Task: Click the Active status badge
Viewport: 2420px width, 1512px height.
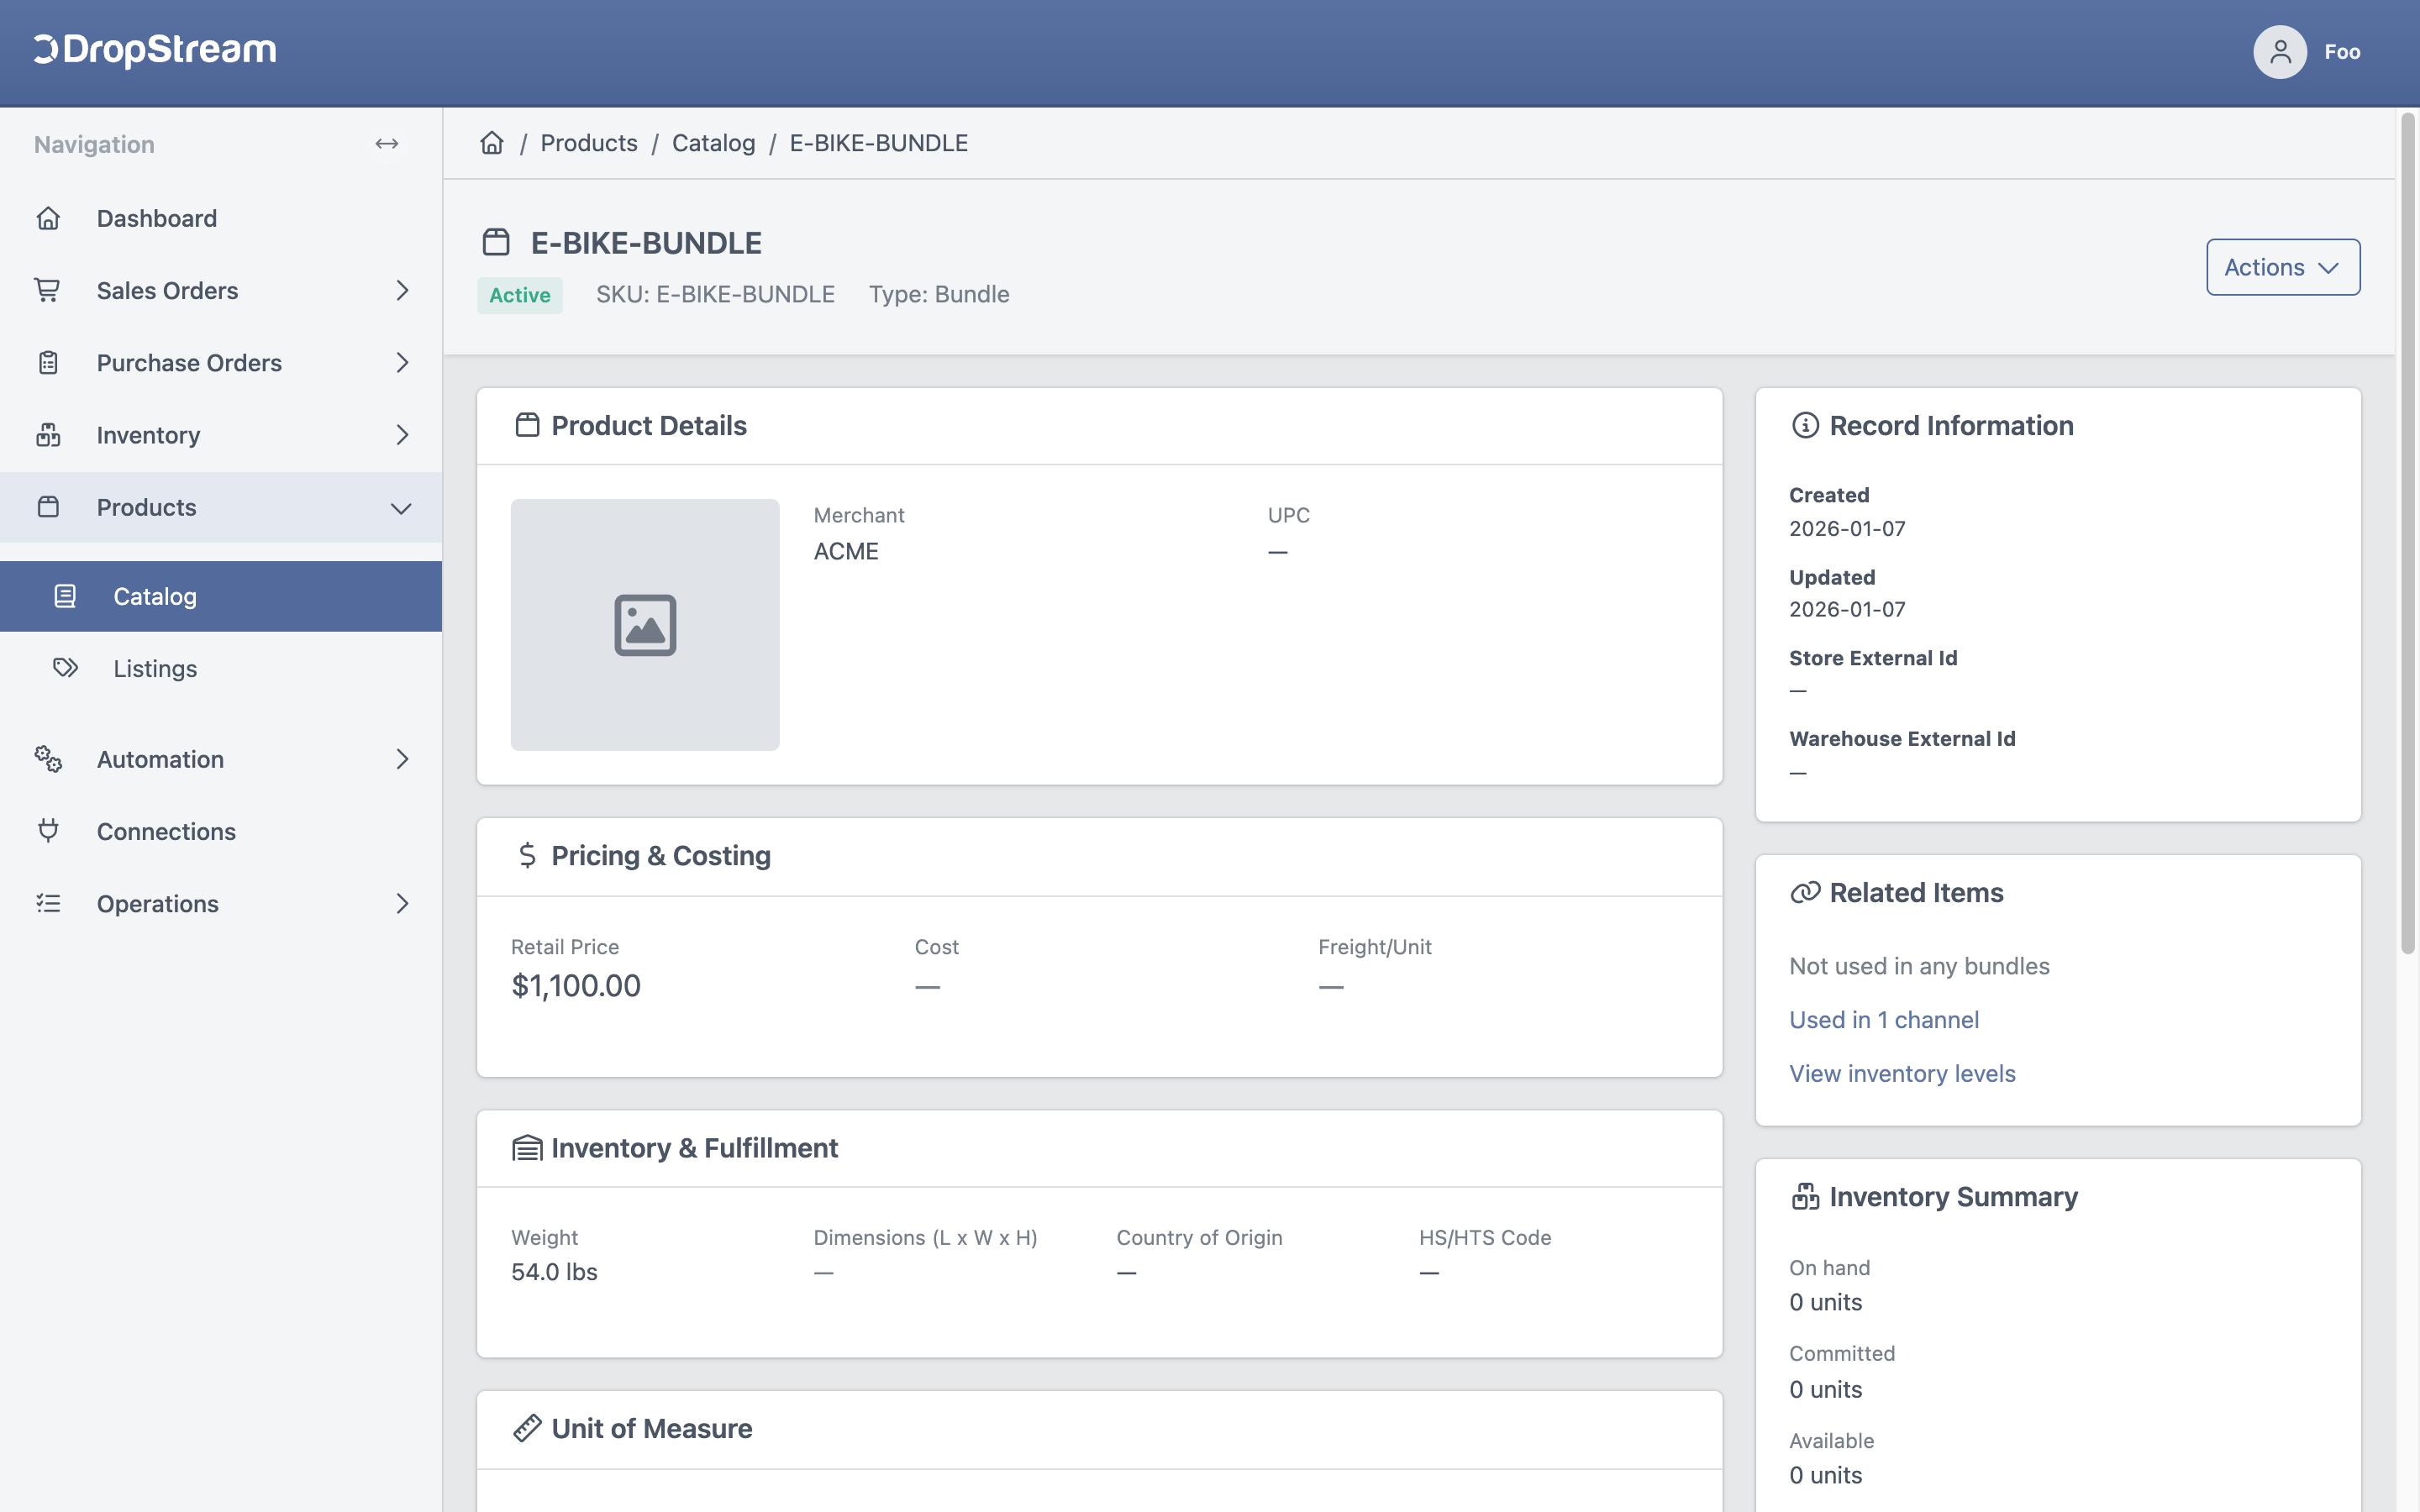Action: [520, 295]
